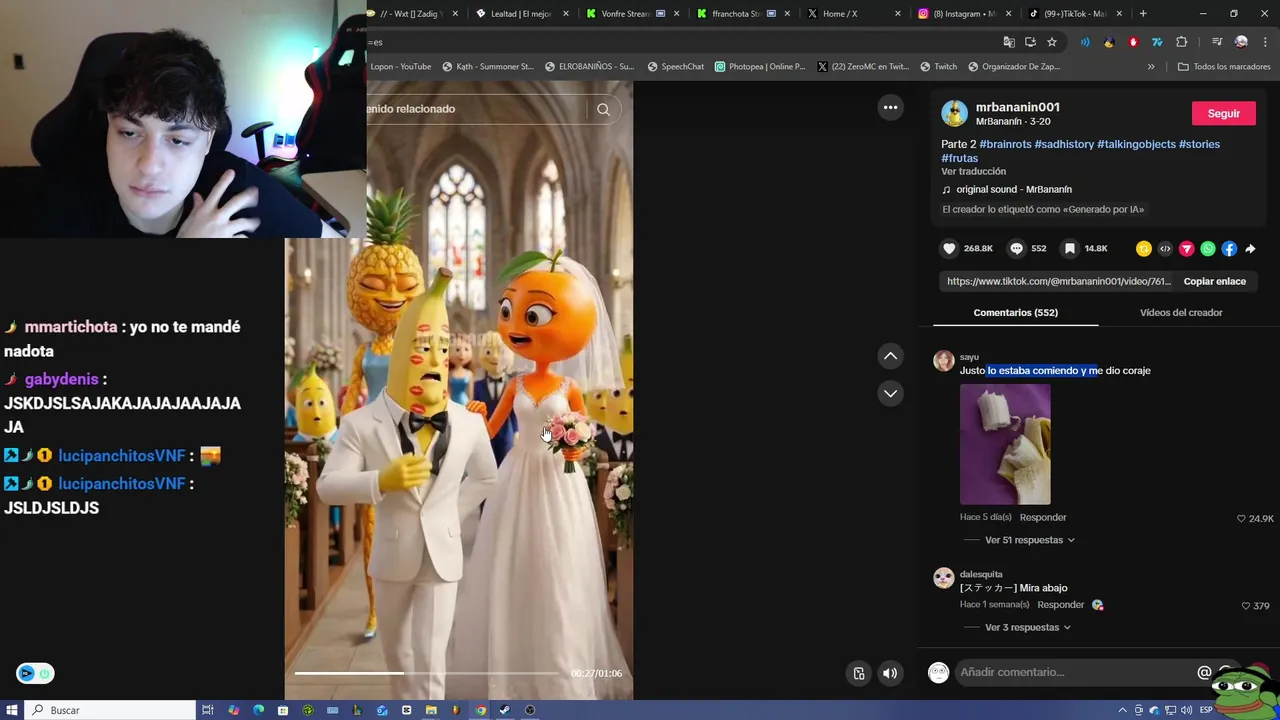Viewport: 1280px width, 720px height.
Task: Click the blue sound wave extension icon
Action: pos(1085,42)
